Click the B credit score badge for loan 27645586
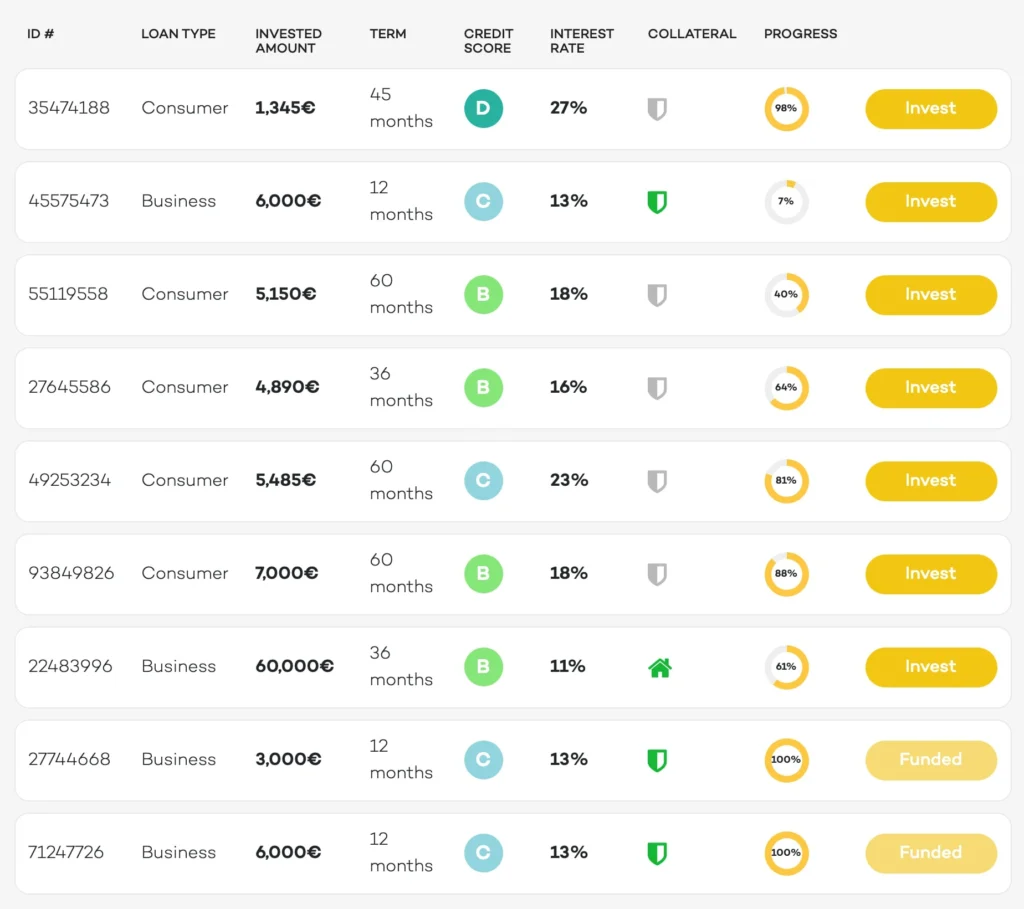 (483, 387)
